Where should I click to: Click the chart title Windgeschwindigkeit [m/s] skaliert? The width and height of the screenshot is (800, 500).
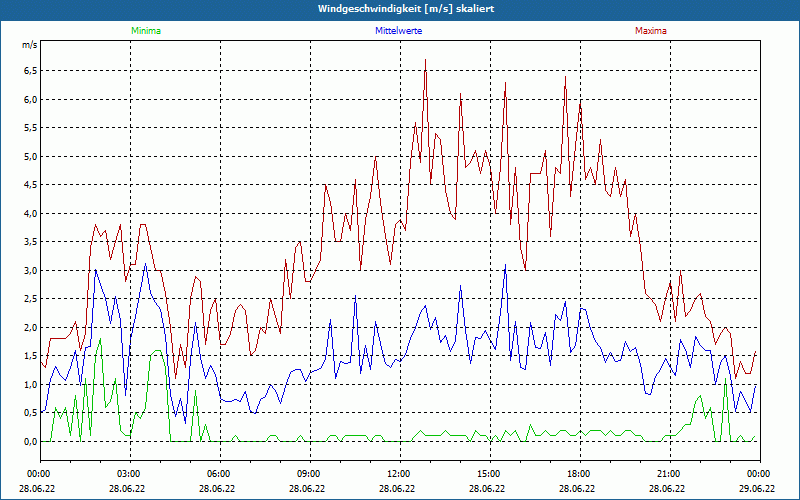coord(406,9)
